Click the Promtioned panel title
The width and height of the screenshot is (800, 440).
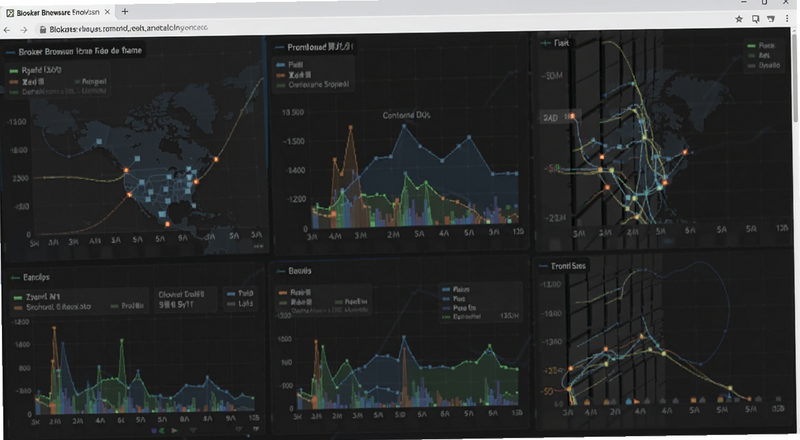click(319, 47)
